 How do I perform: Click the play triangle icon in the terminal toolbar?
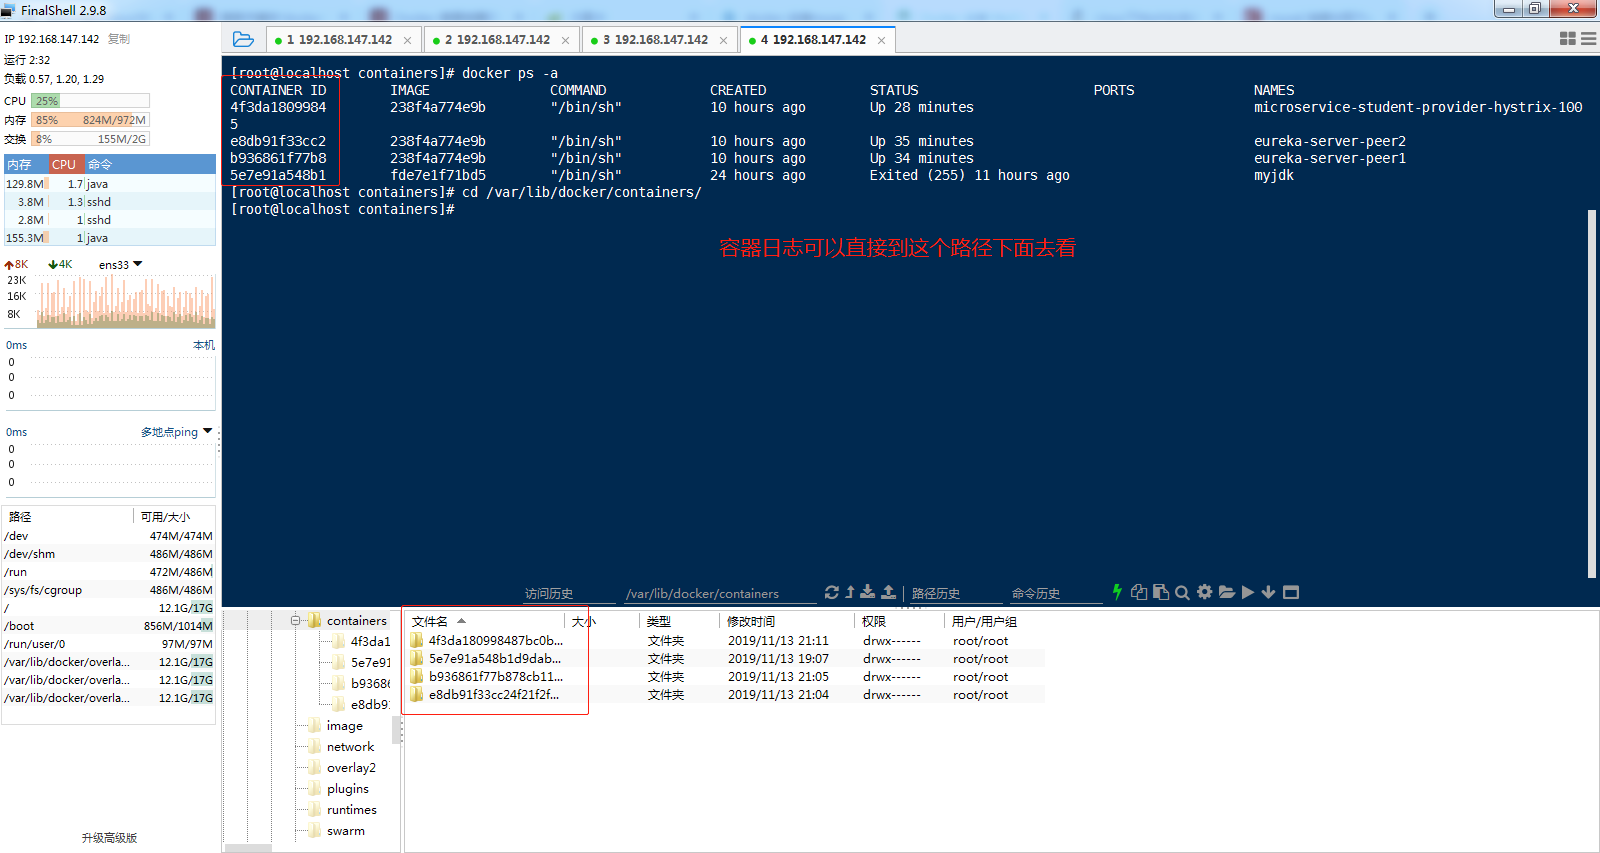tap(1248, 592)
